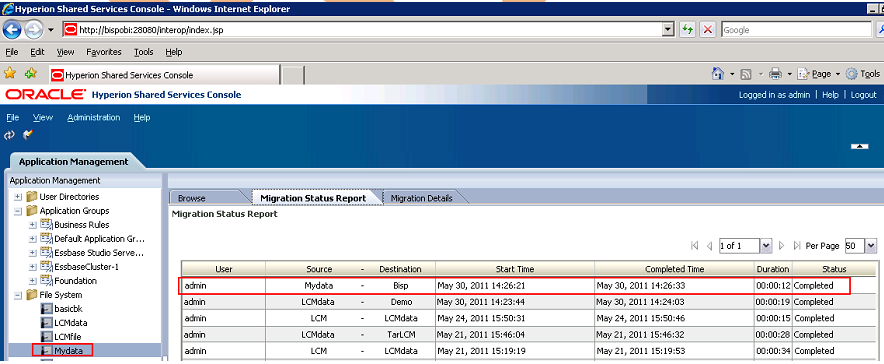
Task: Expand the Essbase Studio Serve... node
Action: (x=33, y=253)
